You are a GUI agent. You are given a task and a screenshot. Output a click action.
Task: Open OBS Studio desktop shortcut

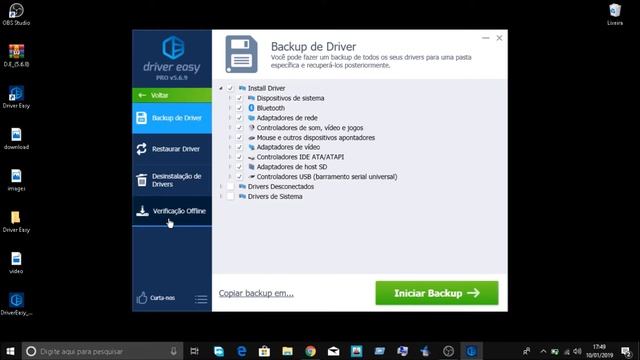(x=16, y=14)
